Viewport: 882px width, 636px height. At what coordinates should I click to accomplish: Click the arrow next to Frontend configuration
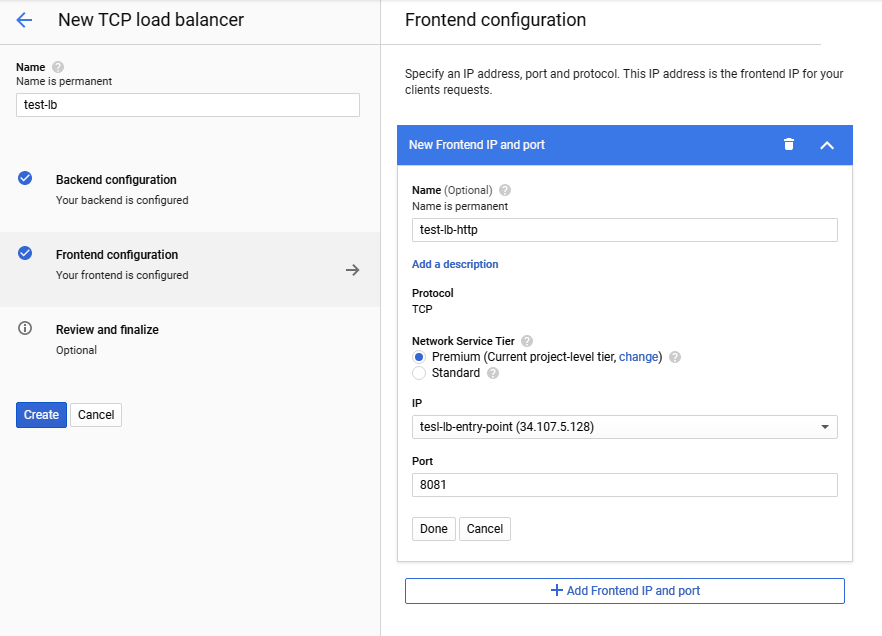[x=352, y=269]
